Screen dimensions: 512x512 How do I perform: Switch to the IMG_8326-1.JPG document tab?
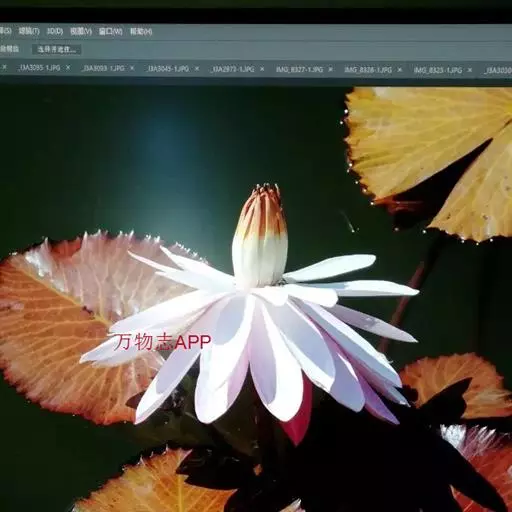click(368, 70)
